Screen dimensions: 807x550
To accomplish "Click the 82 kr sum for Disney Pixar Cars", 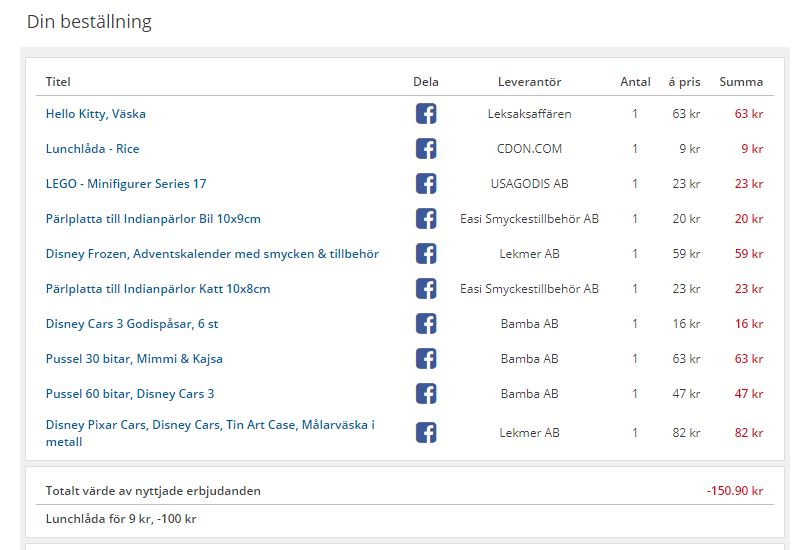I will click(749, 433).
